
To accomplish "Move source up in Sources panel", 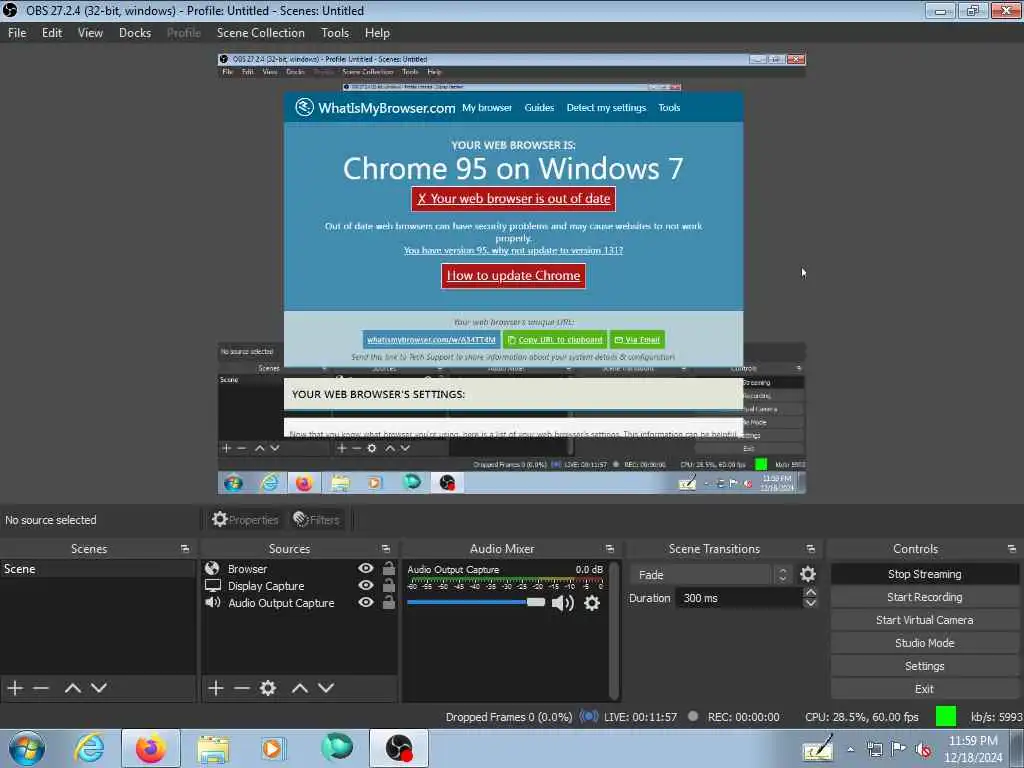I will [300, 688].
